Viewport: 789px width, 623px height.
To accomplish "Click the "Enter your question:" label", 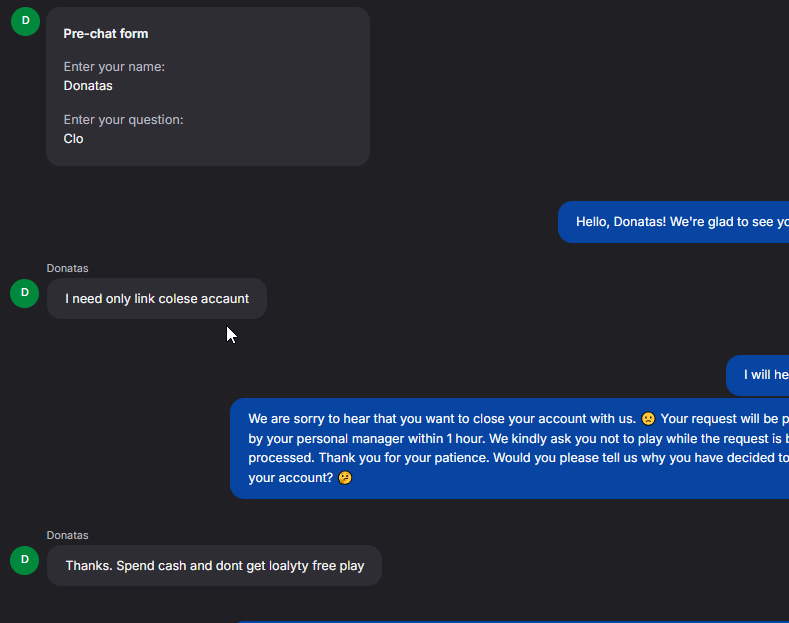I will pos(123,120).
